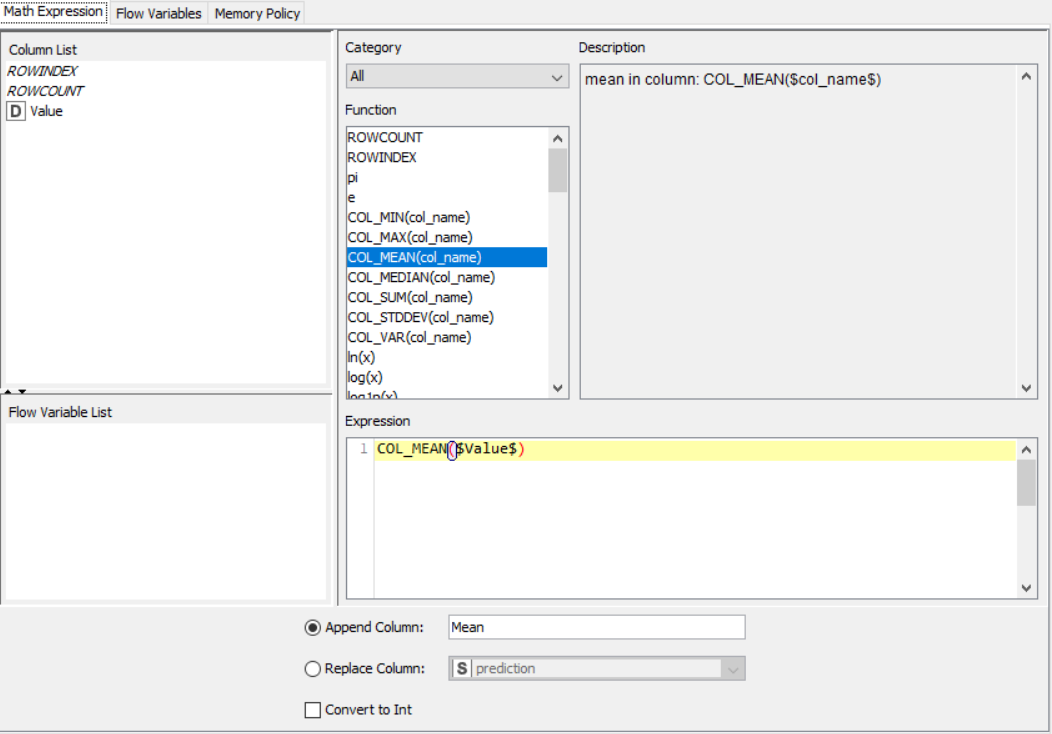Open the Replace Column prediction dropdown
This screenshot has height=734, width=1052.
coord(596,669)
